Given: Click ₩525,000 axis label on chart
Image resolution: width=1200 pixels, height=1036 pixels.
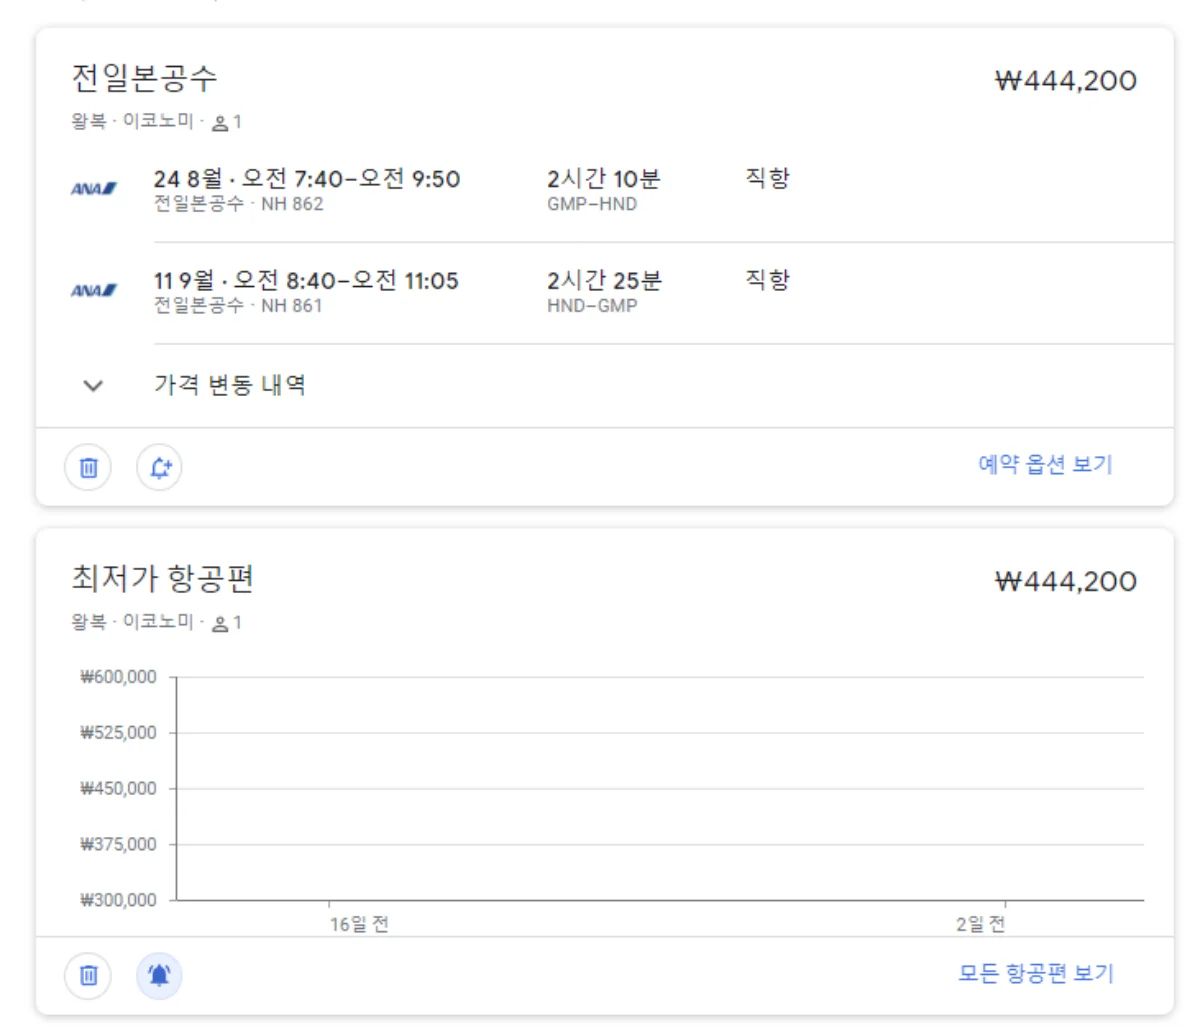Looking at the screenshot, I should point(118,733).
